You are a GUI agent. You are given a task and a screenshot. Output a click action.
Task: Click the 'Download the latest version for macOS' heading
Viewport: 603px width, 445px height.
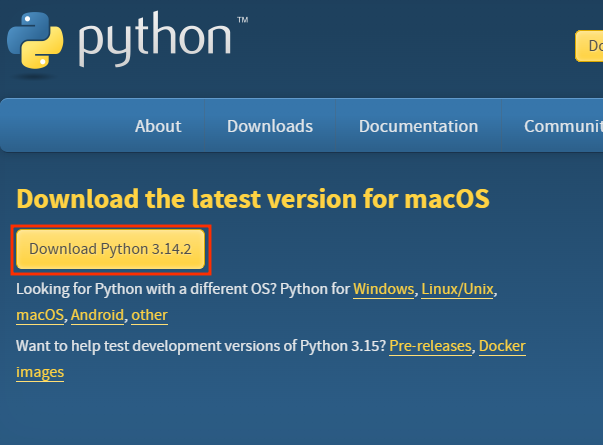(x=253, y=198)
